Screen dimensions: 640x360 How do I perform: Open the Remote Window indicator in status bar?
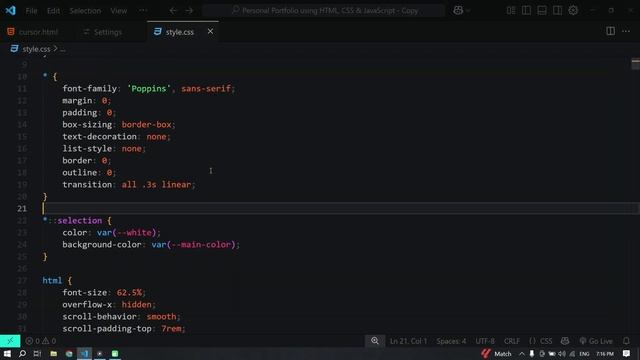pyautogui.click(x=10, y=341)
